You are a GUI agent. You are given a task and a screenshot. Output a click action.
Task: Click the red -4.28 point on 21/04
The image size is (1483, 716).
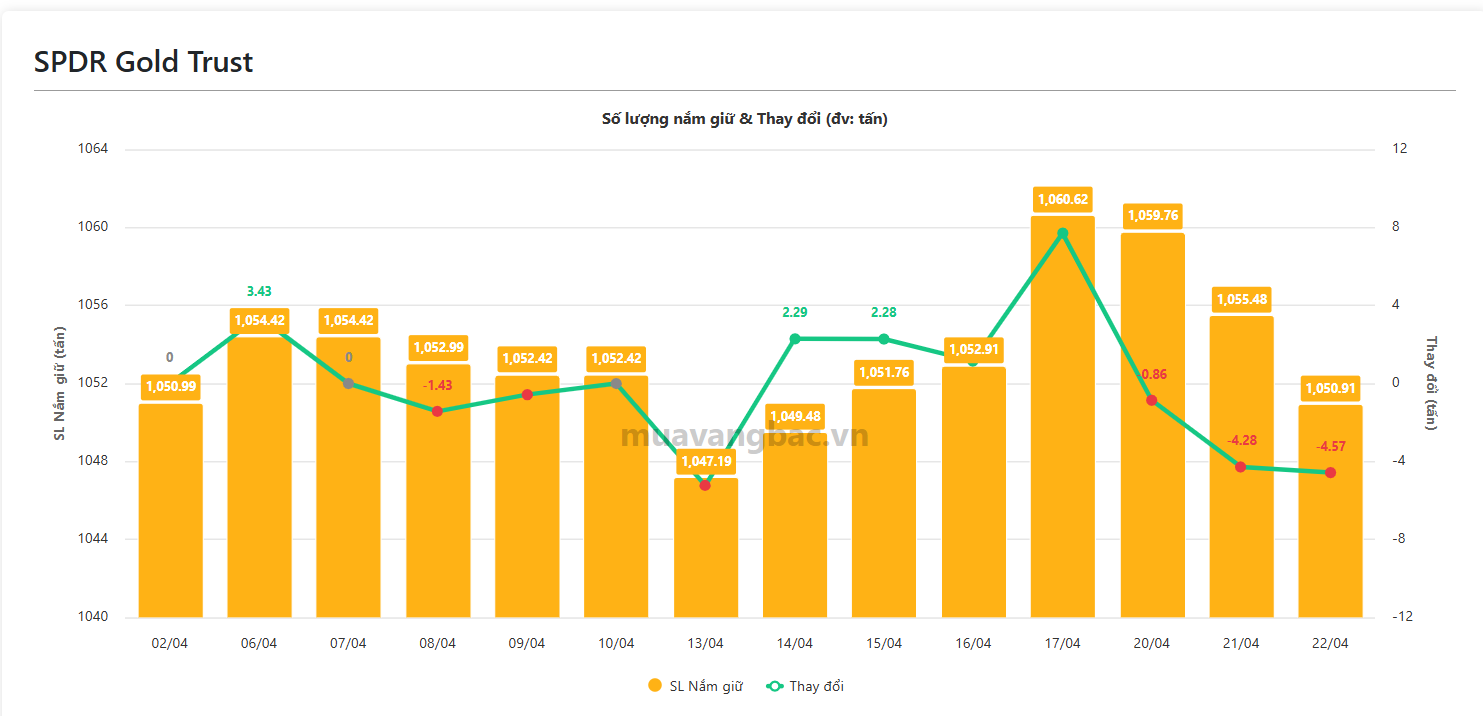pyautogui.click(x=1241, y=467)
